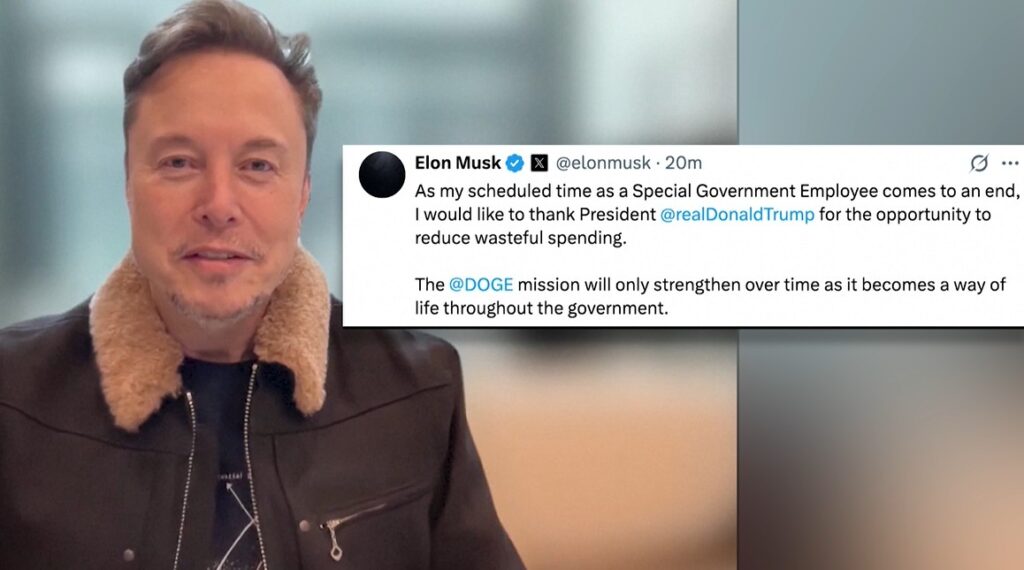Screen dimensions: 1024x570
Task: Open the Elon Musk display name
Action: tap(458, 163)
